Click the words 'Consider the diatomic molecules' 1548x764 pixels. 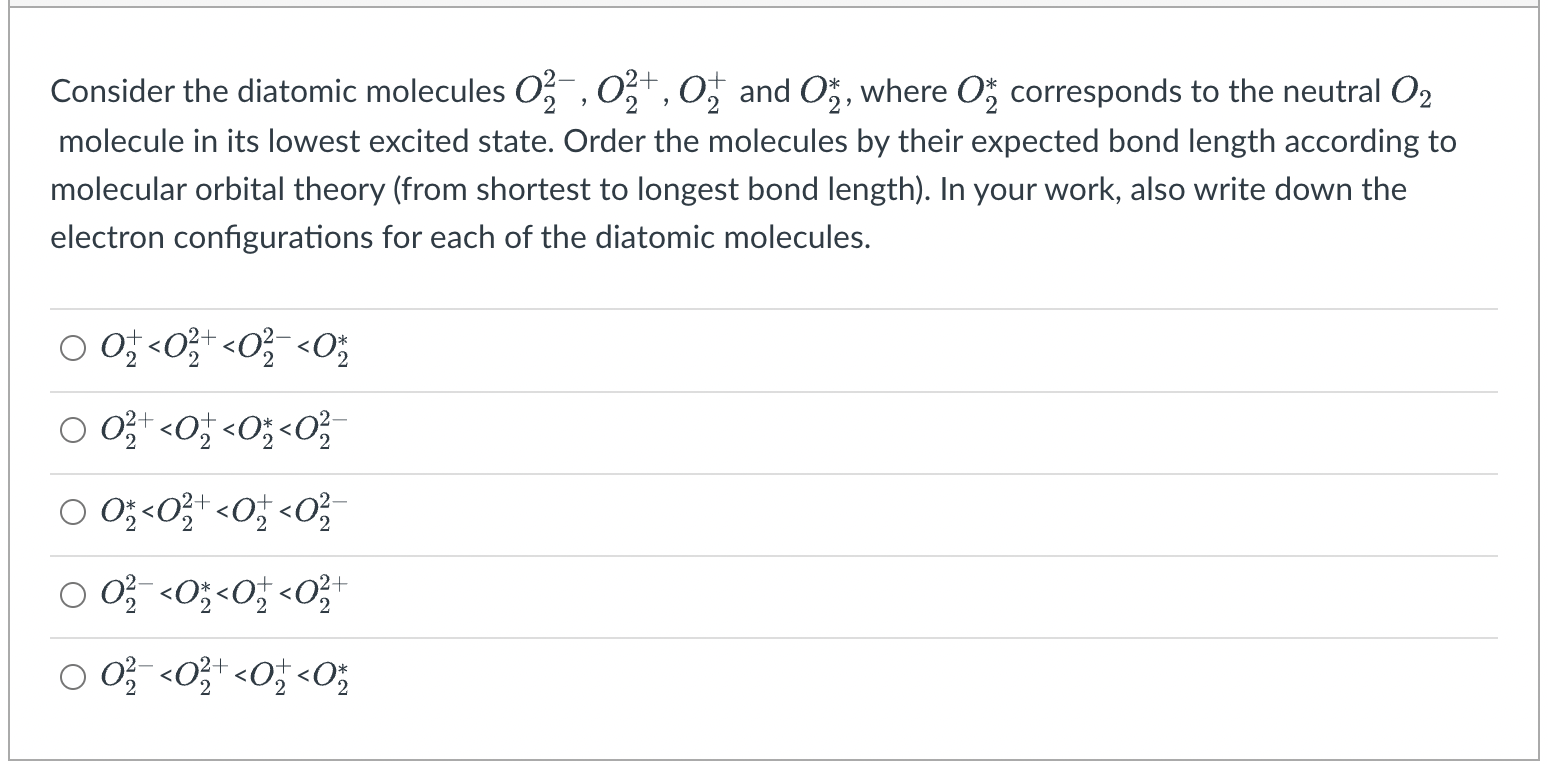tap(278, 93)
